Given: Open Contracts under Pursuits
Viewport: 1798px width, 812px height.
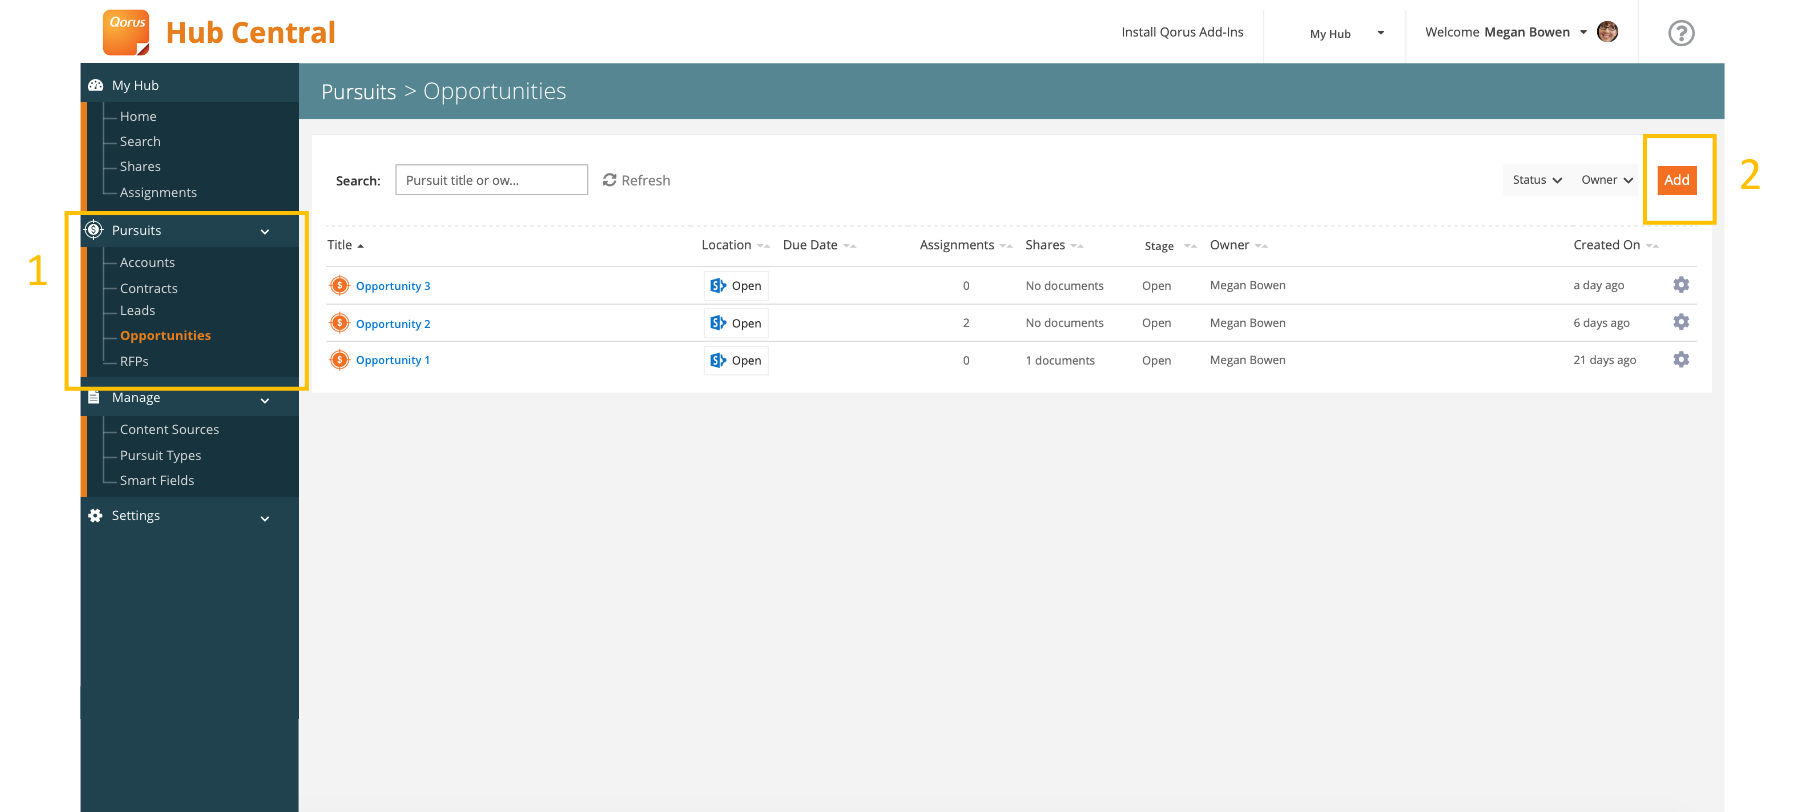Looking at the screenshot, I should point(149,289).
